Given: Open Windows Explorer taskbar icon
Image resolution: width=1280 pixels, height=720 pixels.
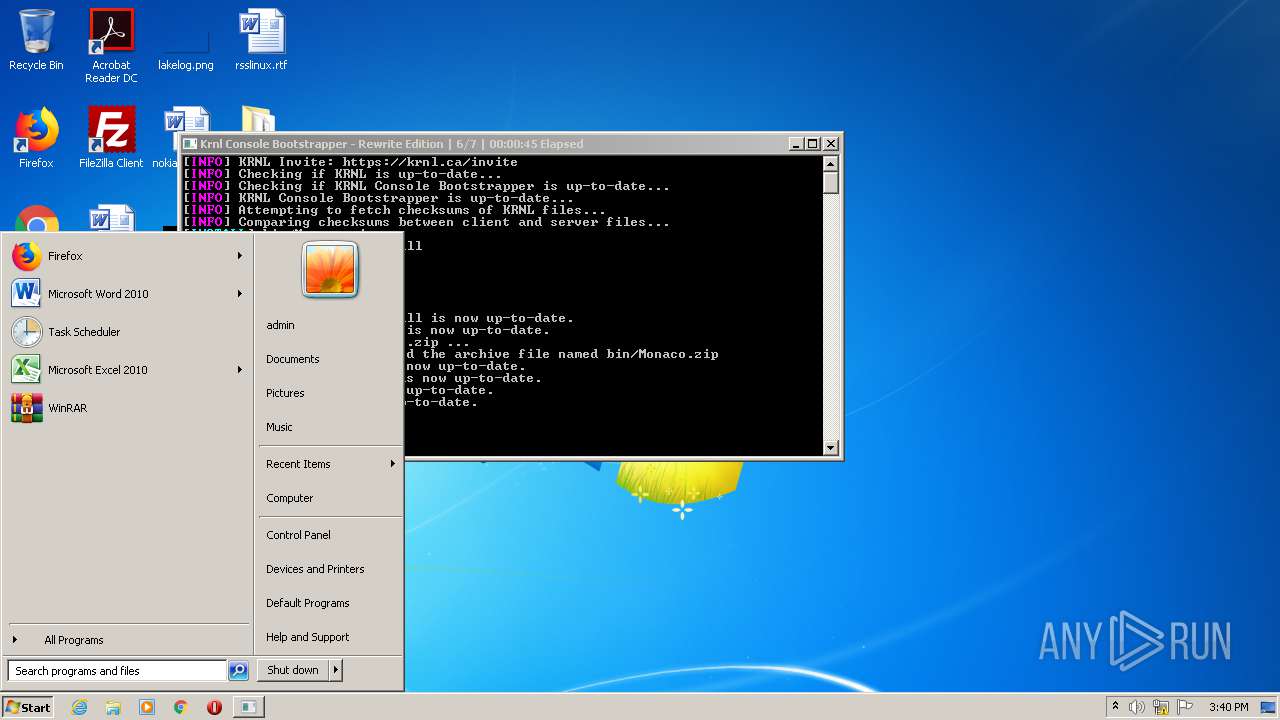Looking at the screenshot, I should point(113,707).
